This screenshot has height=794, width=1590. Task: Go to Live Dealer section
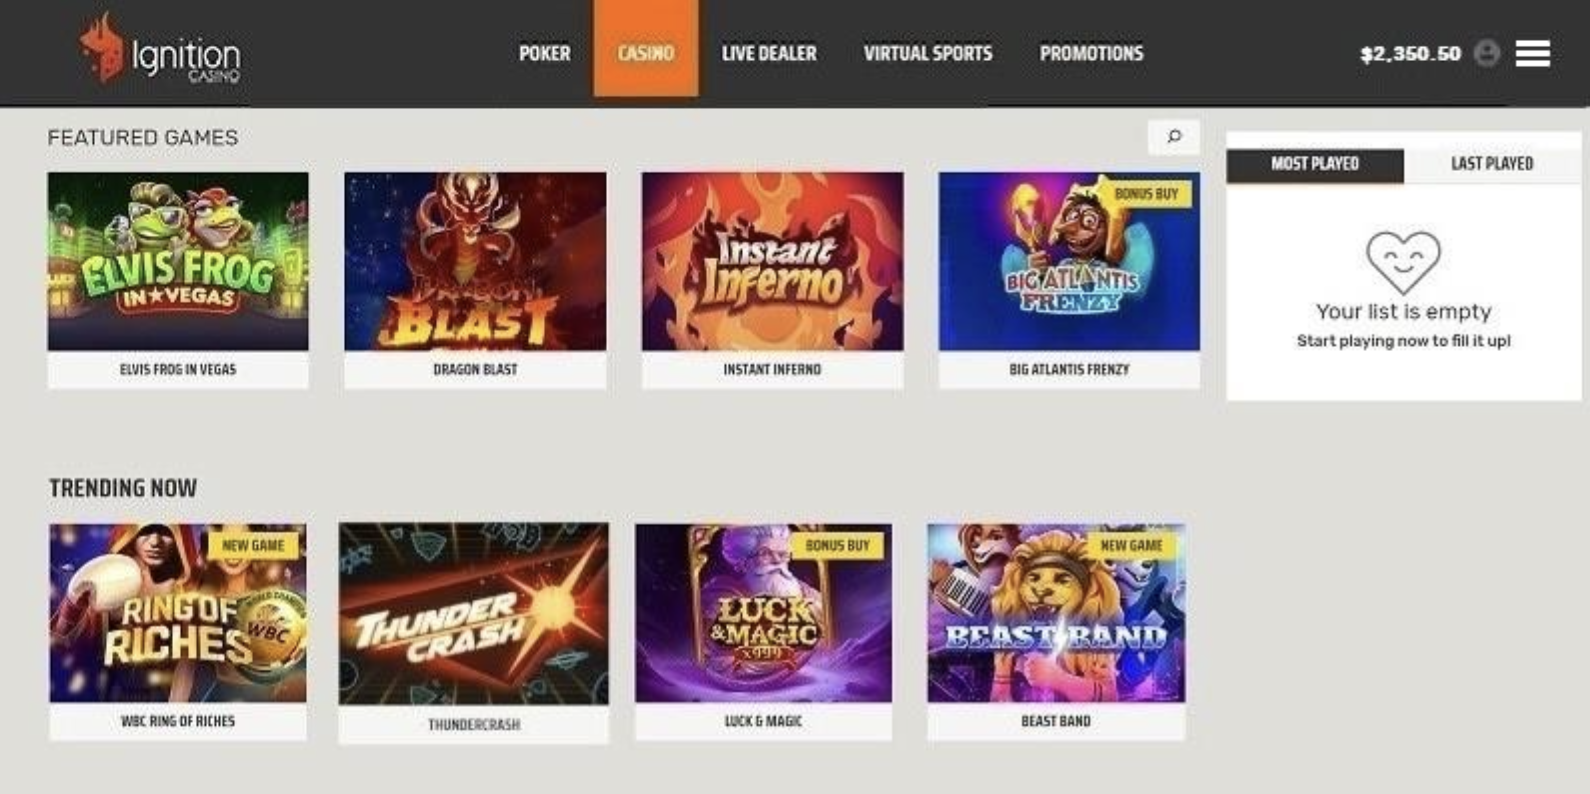click(769, 53)
